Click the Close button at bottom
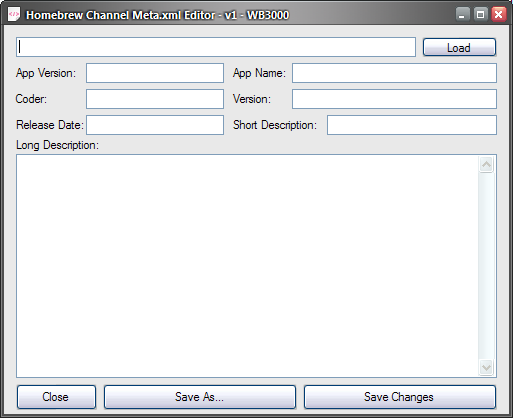513x418 pixels. click(56, 397)
